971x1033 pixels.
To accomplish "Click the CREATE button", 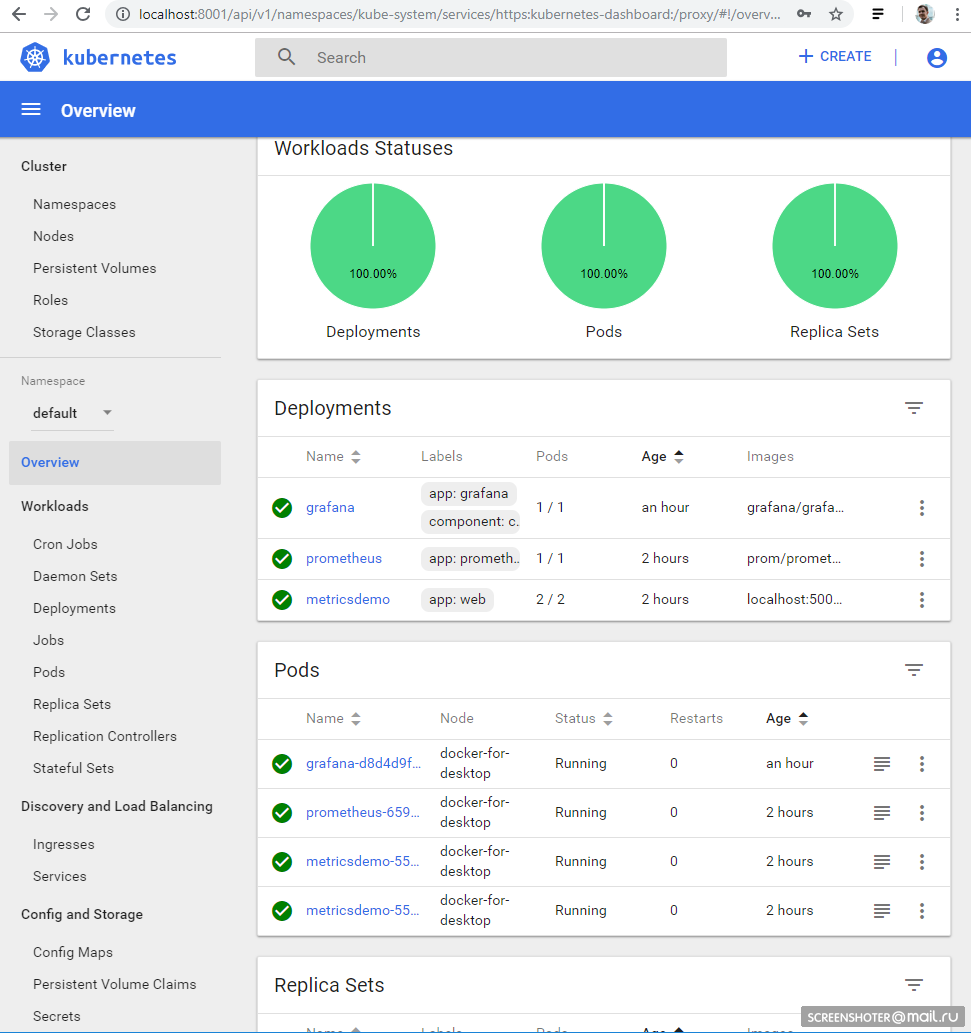I will pyautogui.click(x=835, y=57).
